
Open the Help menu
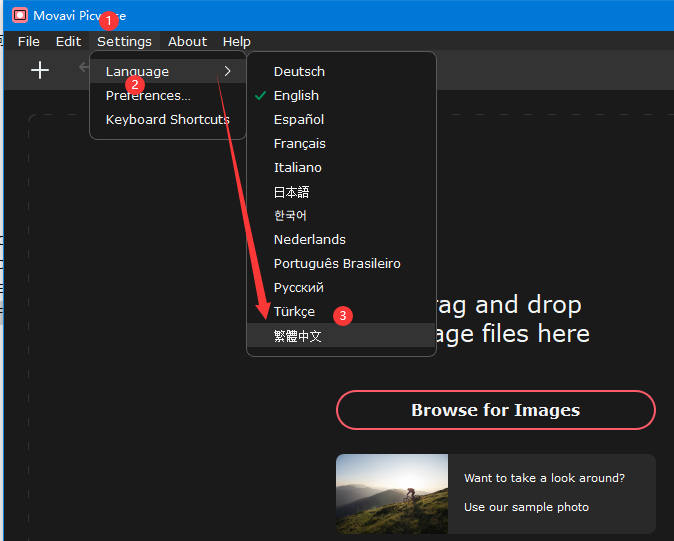[236, 41]
